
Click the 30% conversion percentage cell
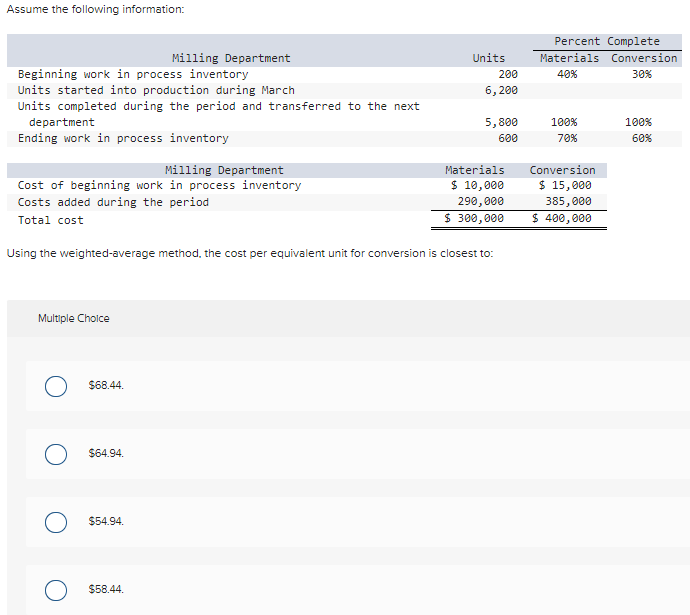coord(642,74)
